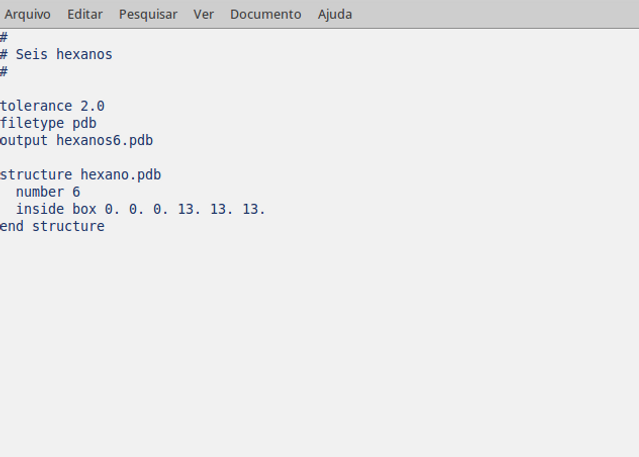Click the word inside in box line
639x457 pixels.
click(x=40, y=209)
